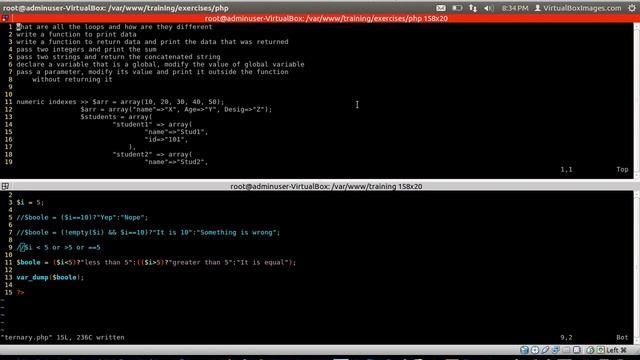
Task: Open the VirtualBoxImages.com user menu
Action: tap(578, 8)
